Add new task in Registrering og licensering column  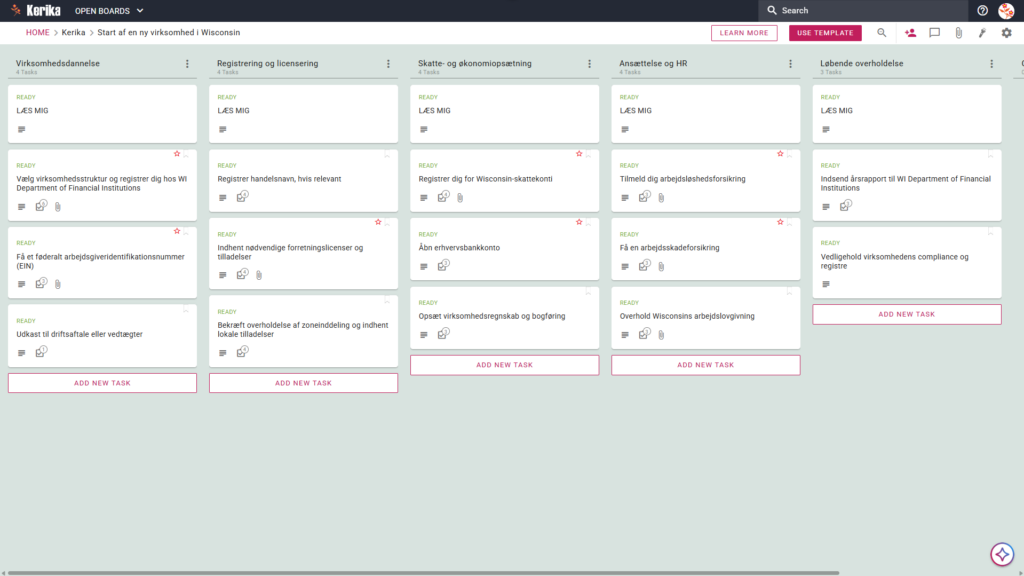point(303,383)
